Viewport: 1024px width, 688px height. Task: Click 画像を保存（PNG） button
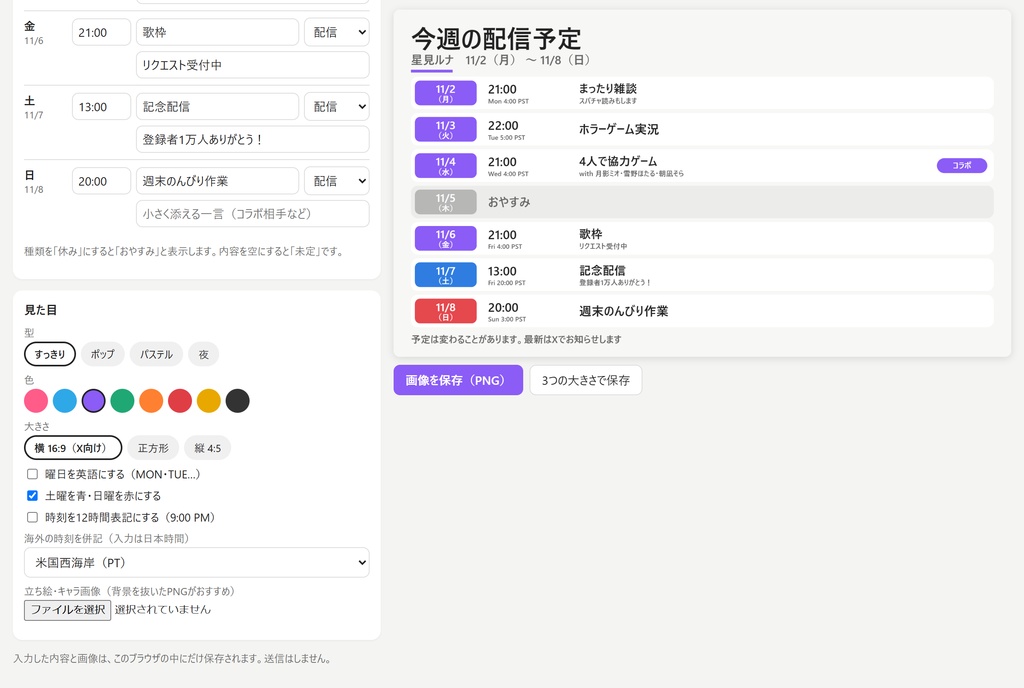pos(458,380)
